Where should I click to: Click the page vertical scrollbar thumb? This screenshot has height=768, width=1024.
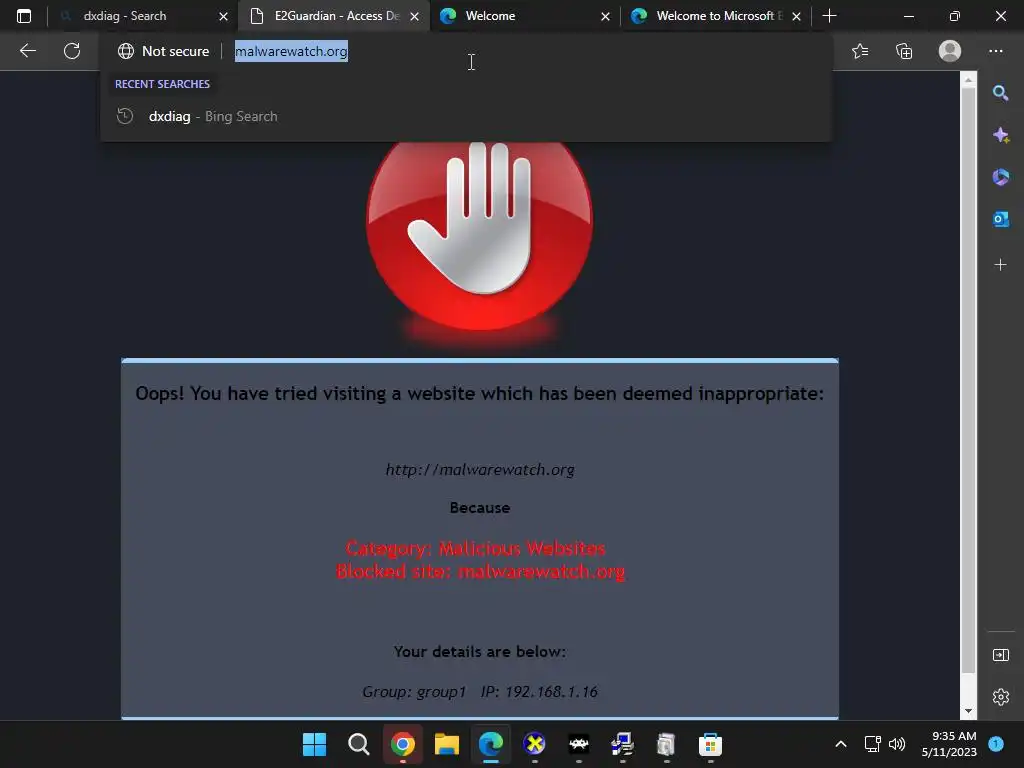click(x=968, y=381)
